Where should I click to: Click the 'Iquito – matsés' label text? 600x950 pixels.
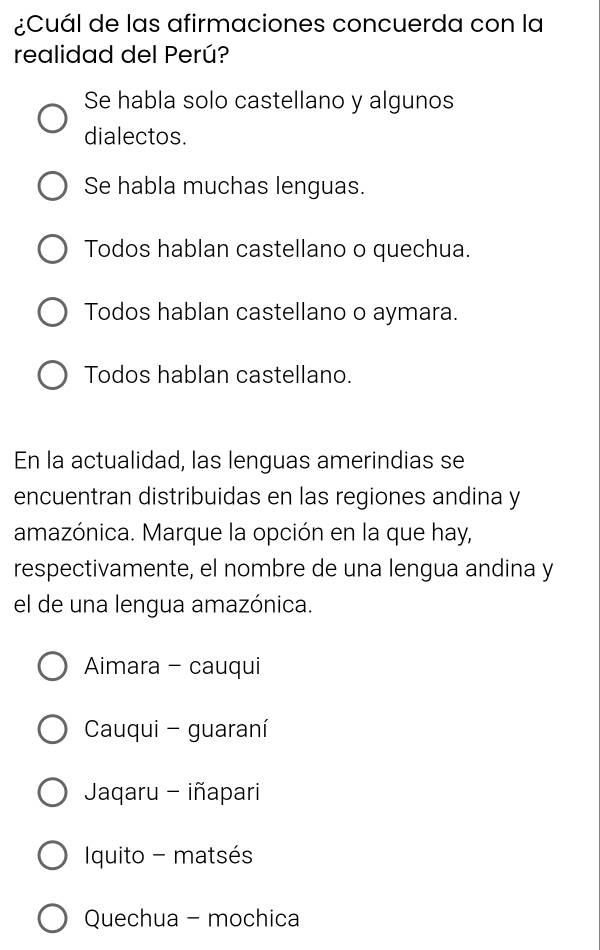pyautogui.click(x=168, y=855)
